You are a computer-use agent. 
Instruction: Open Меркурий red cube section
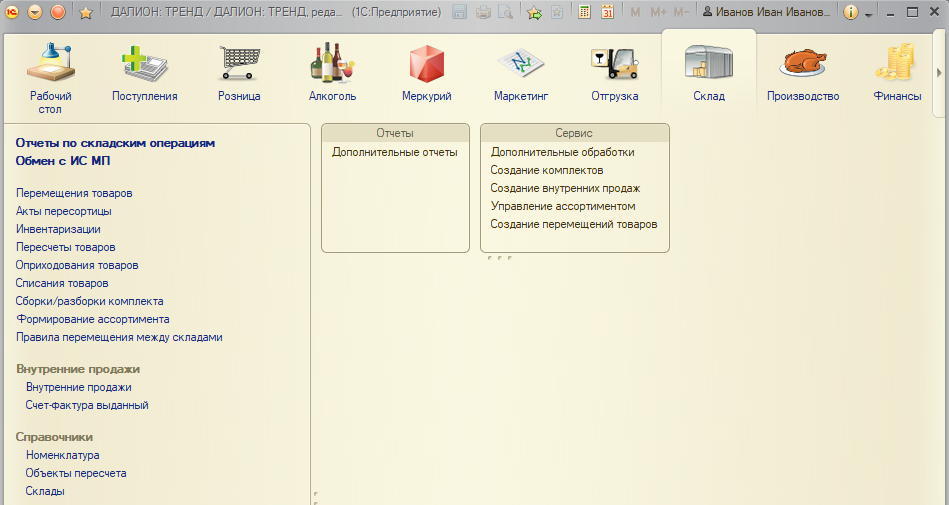tap(427, 73)
